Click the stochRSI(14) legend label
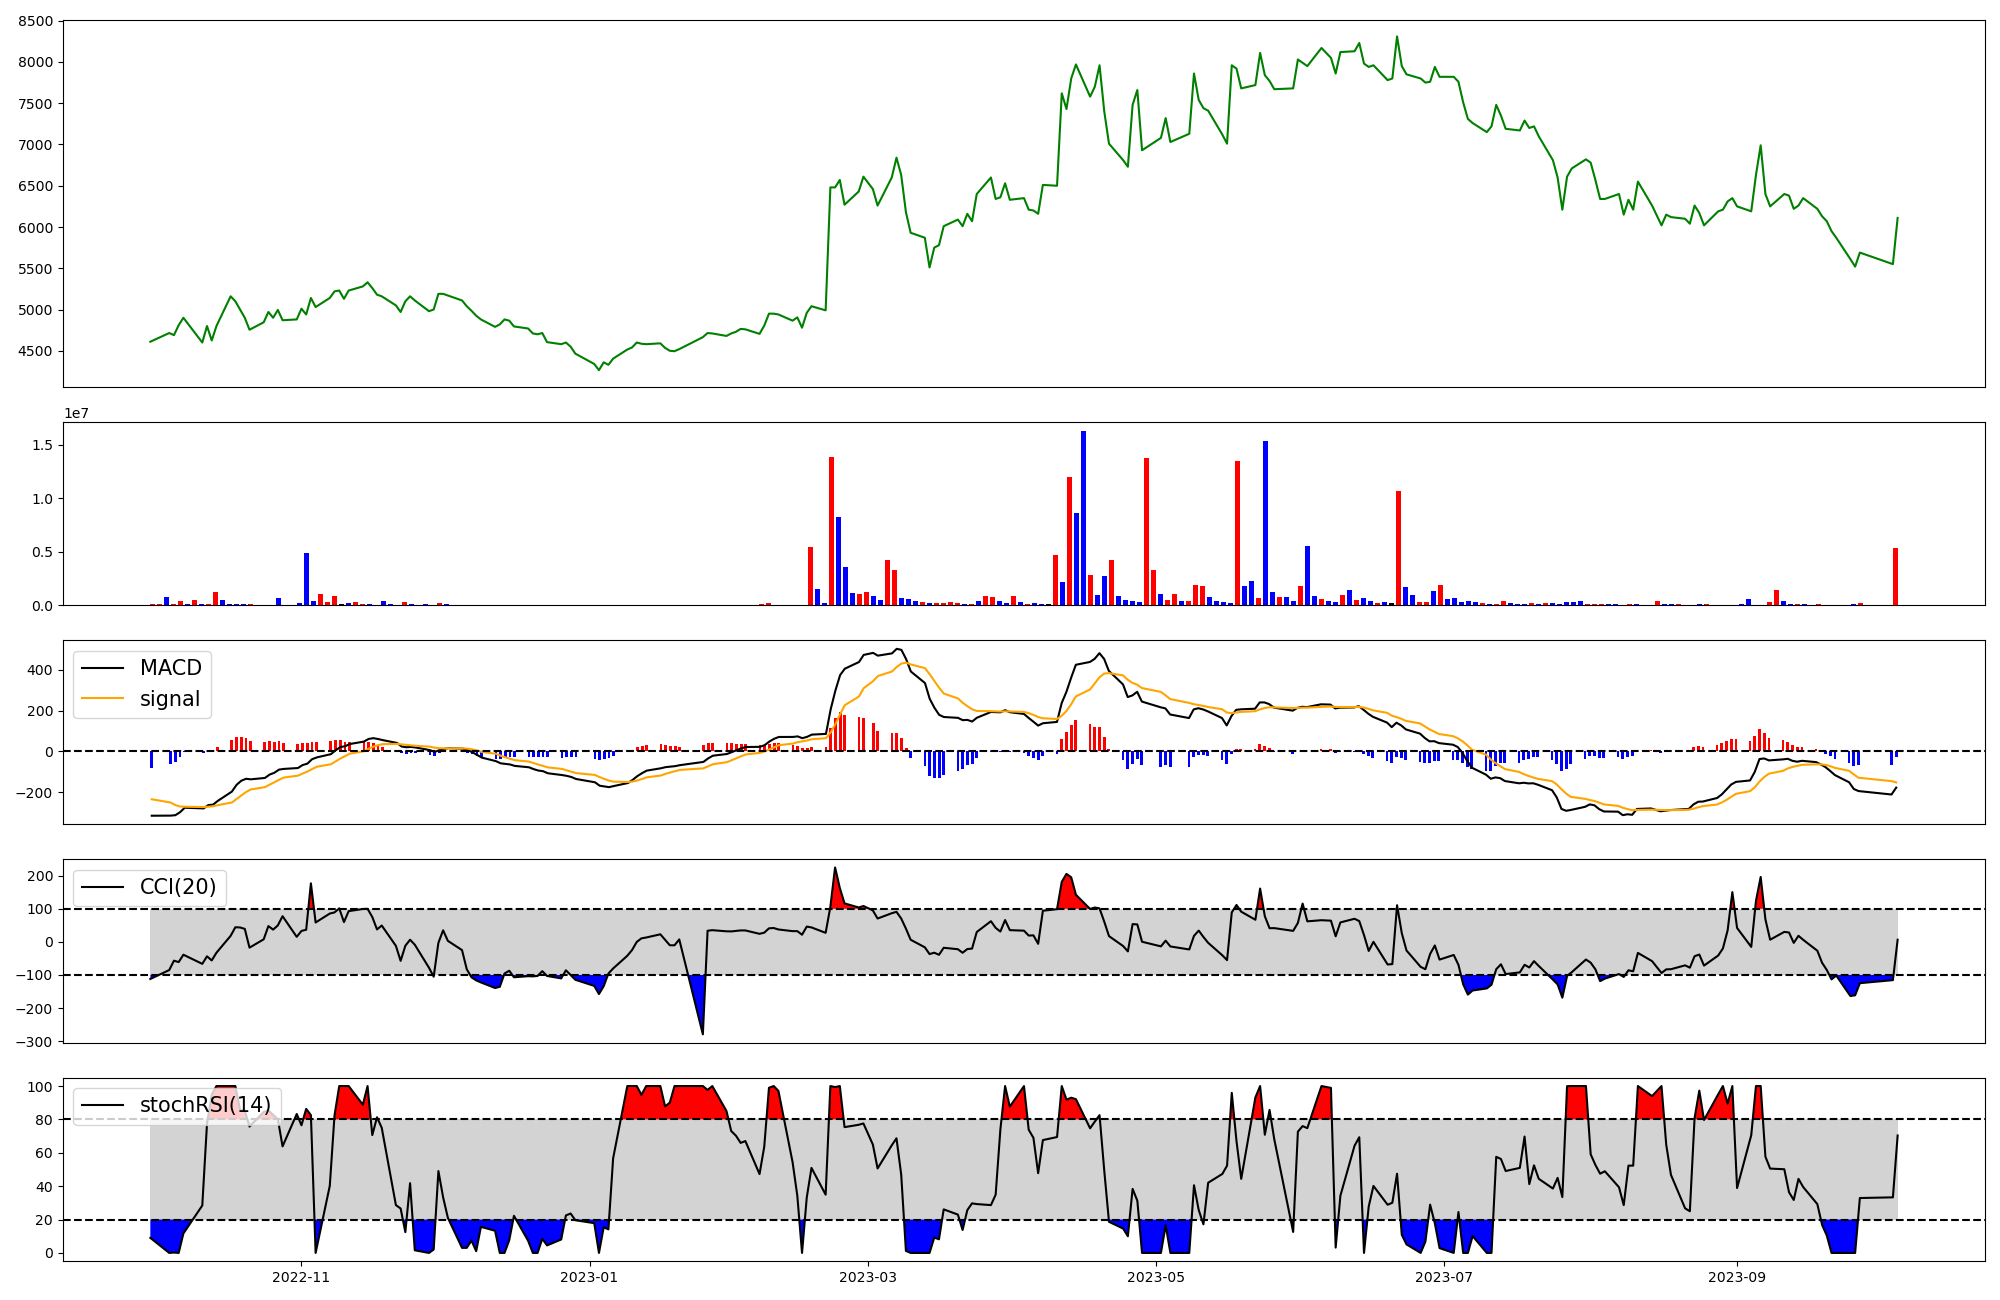 (205, 1105)
